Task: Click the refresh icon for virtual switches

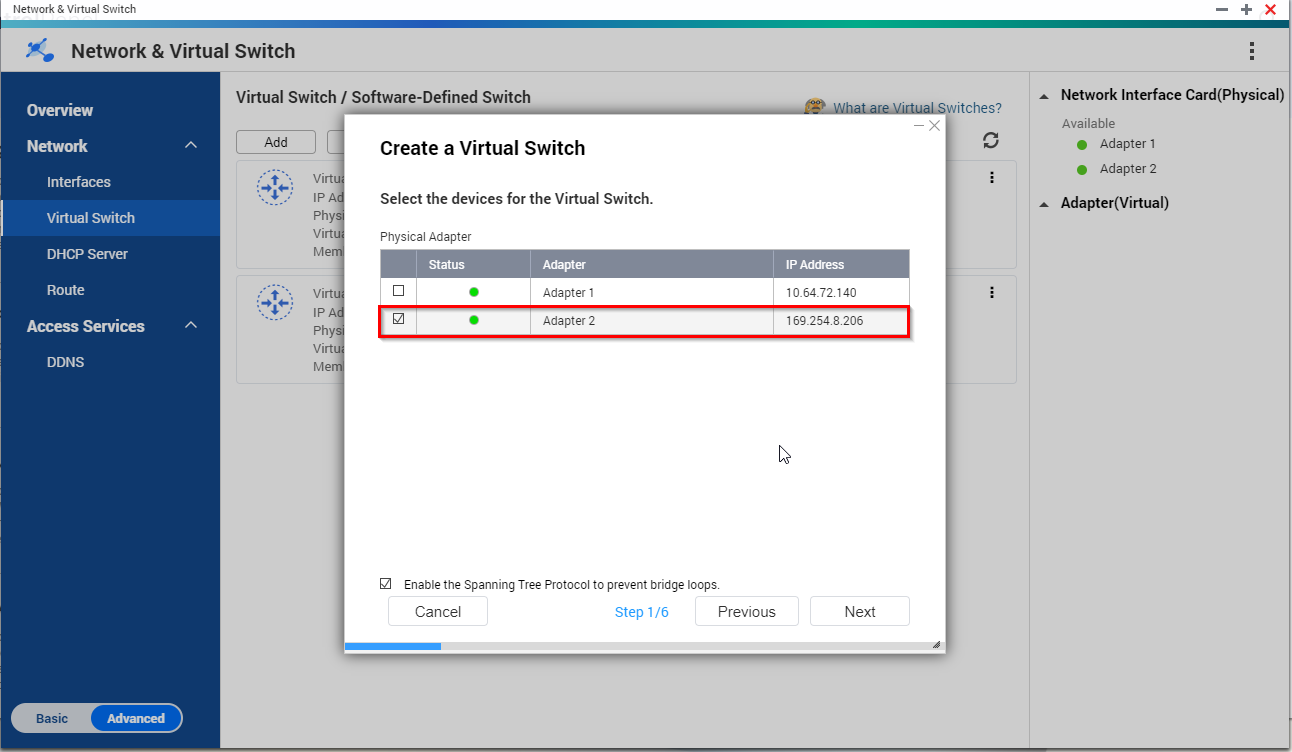Action: tap(991, 141)
